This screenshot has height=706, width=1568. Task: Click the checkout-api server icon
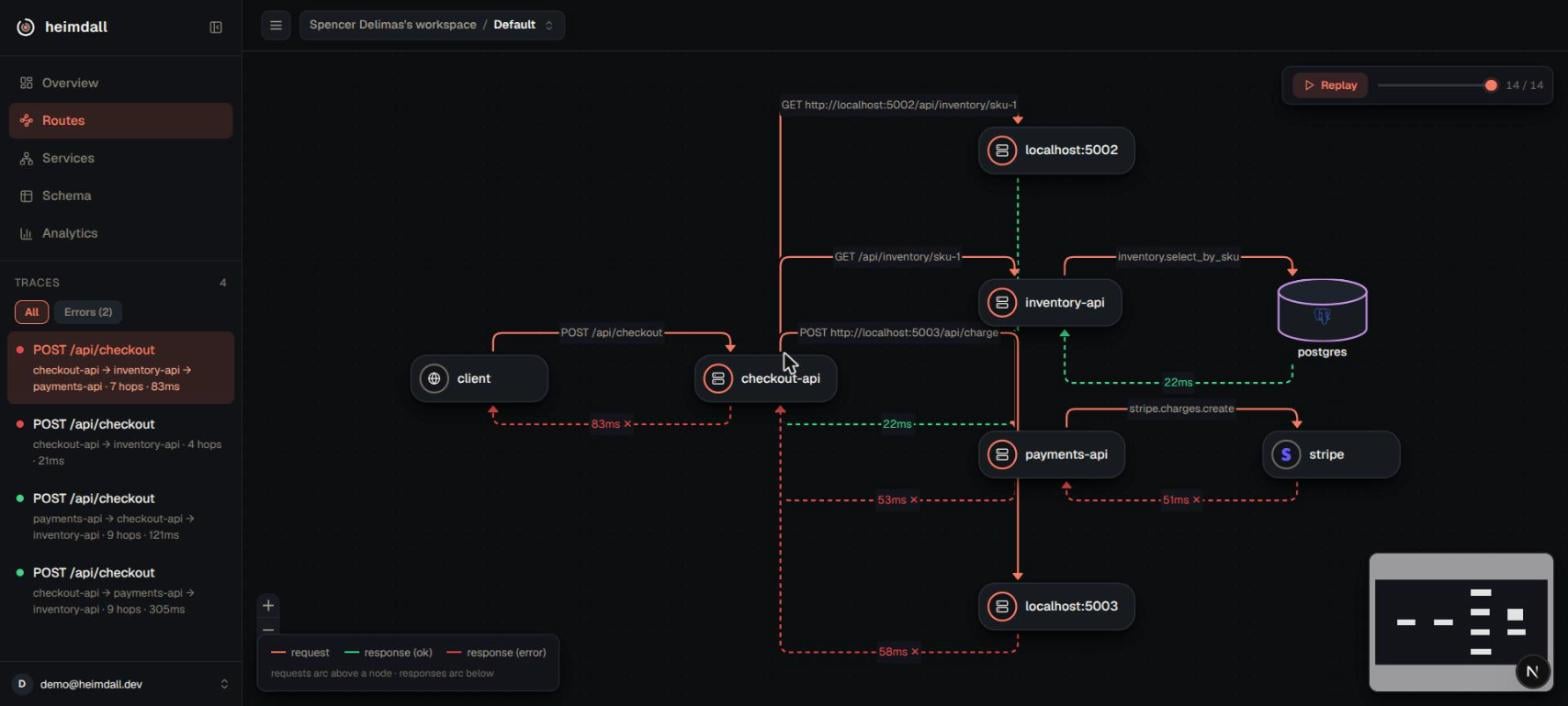[718, 379]
